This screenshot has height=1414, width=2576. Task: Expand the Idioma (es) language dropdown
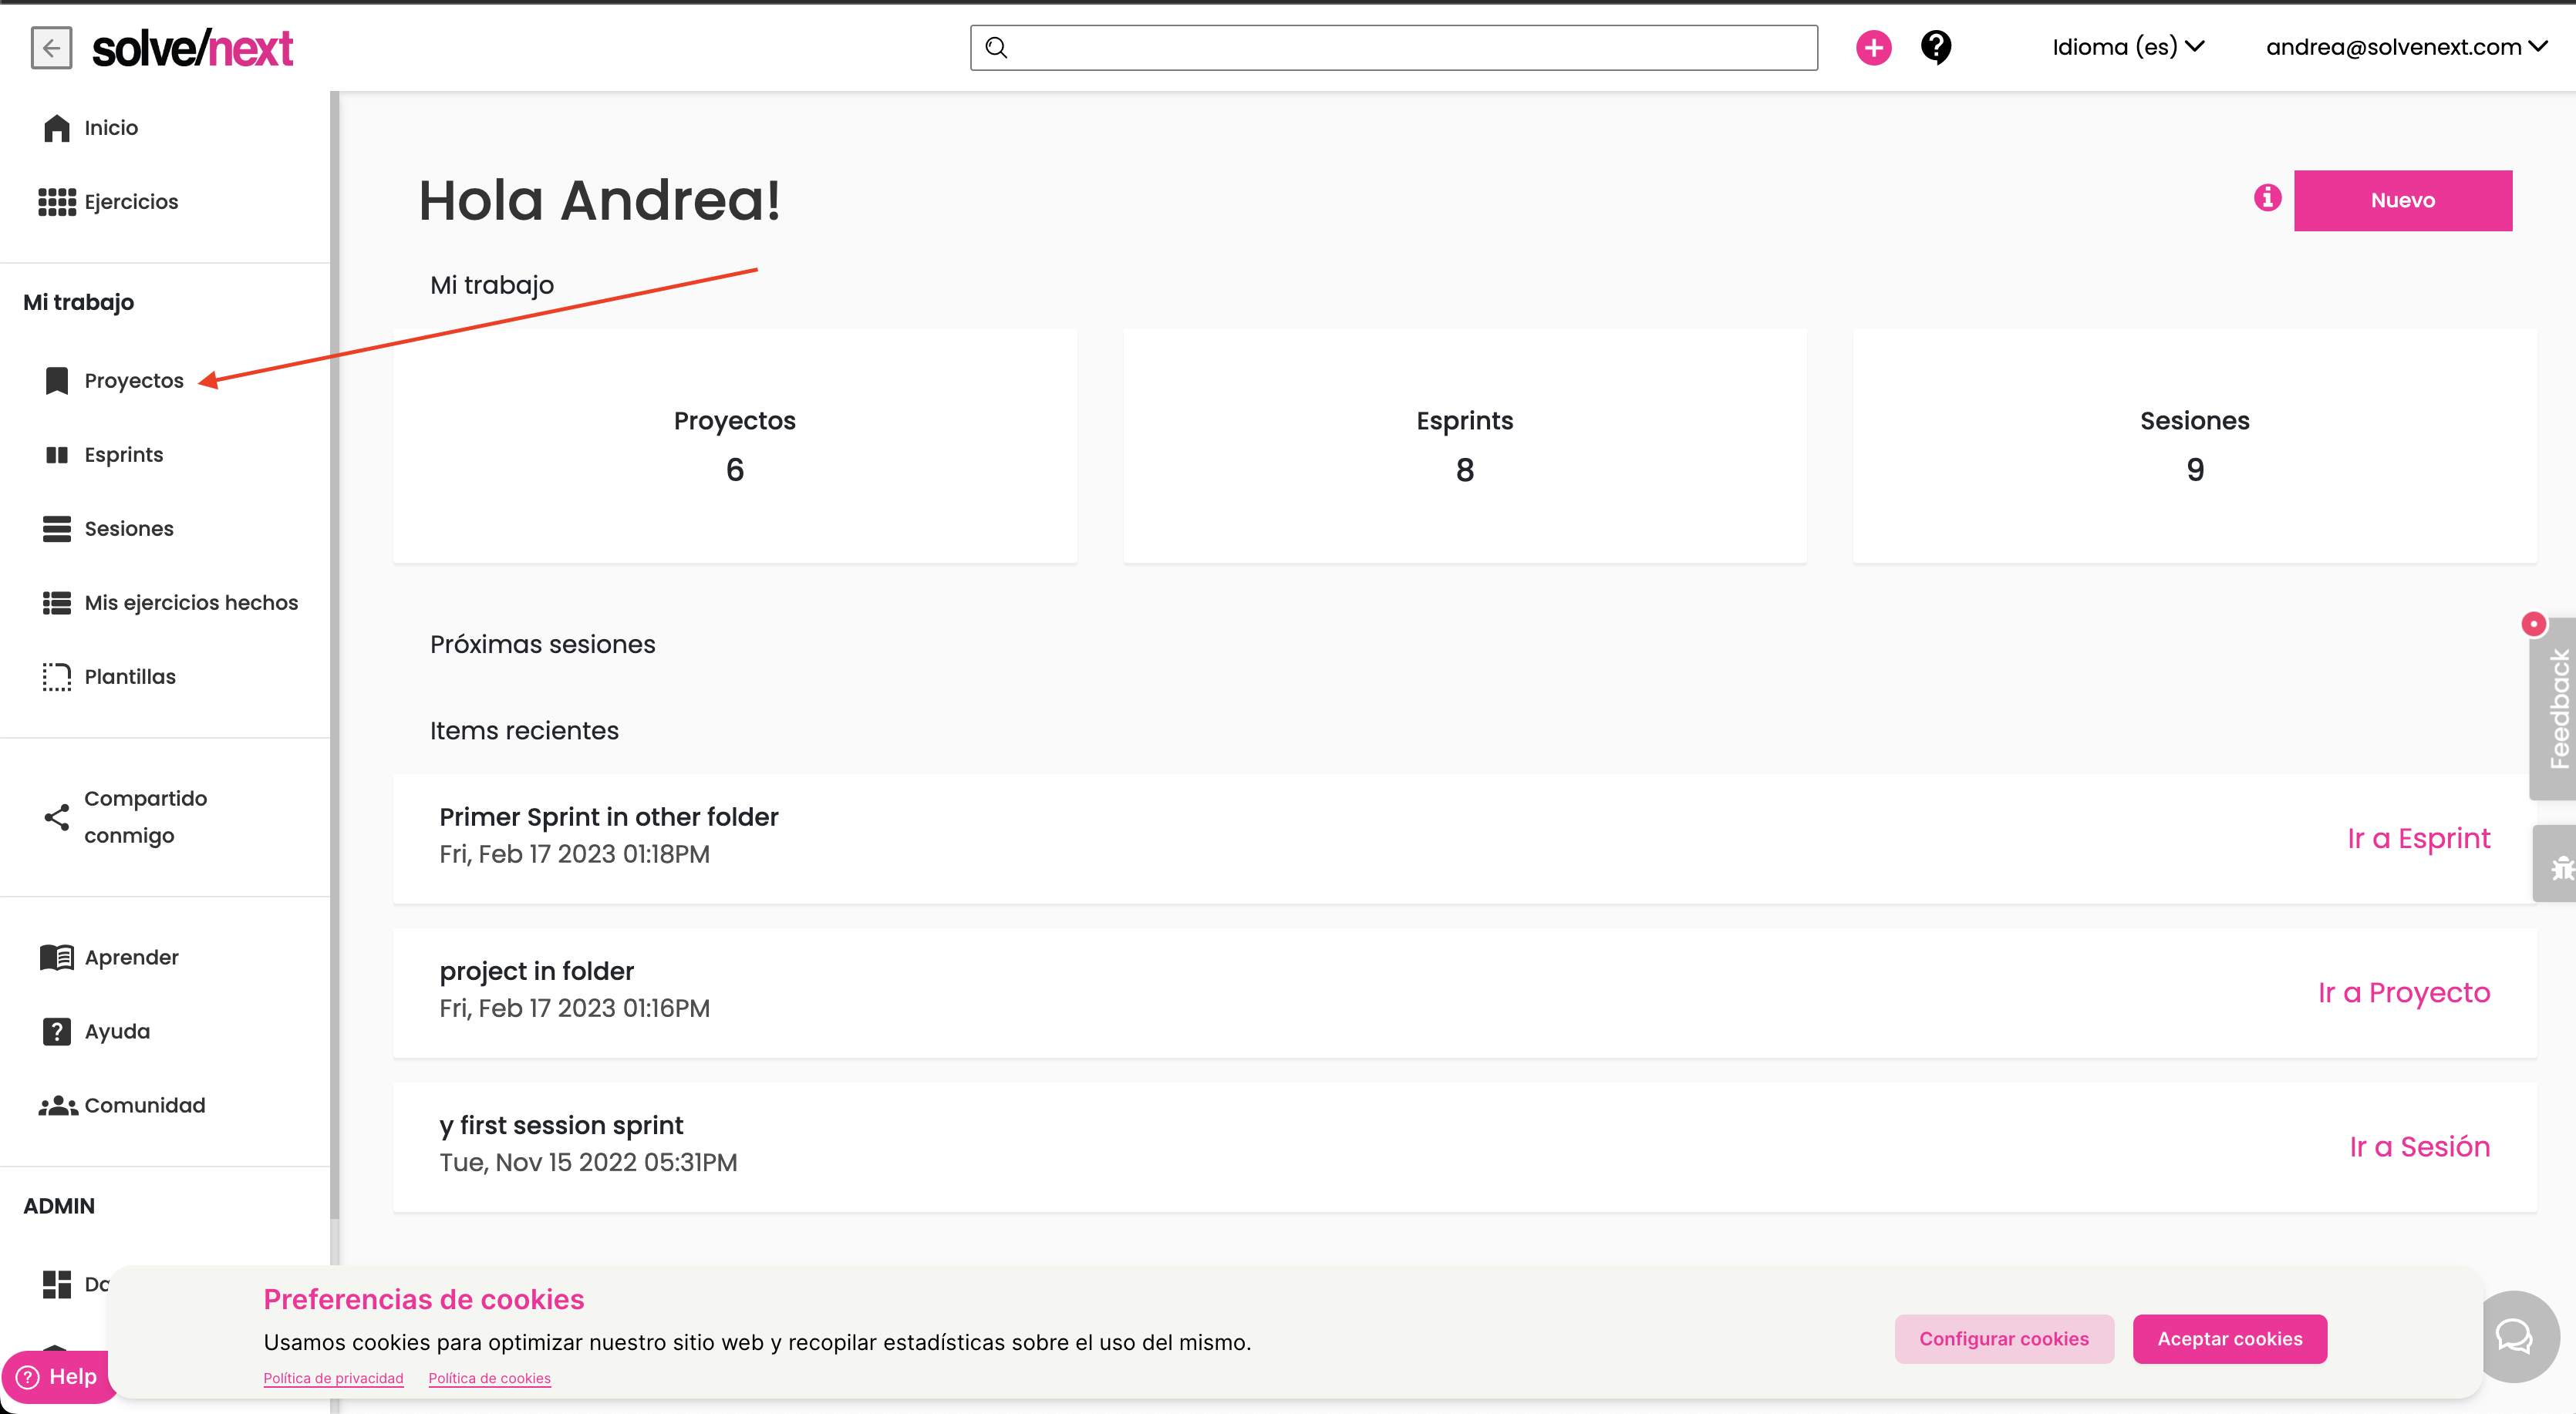[x=2128, y=47]
